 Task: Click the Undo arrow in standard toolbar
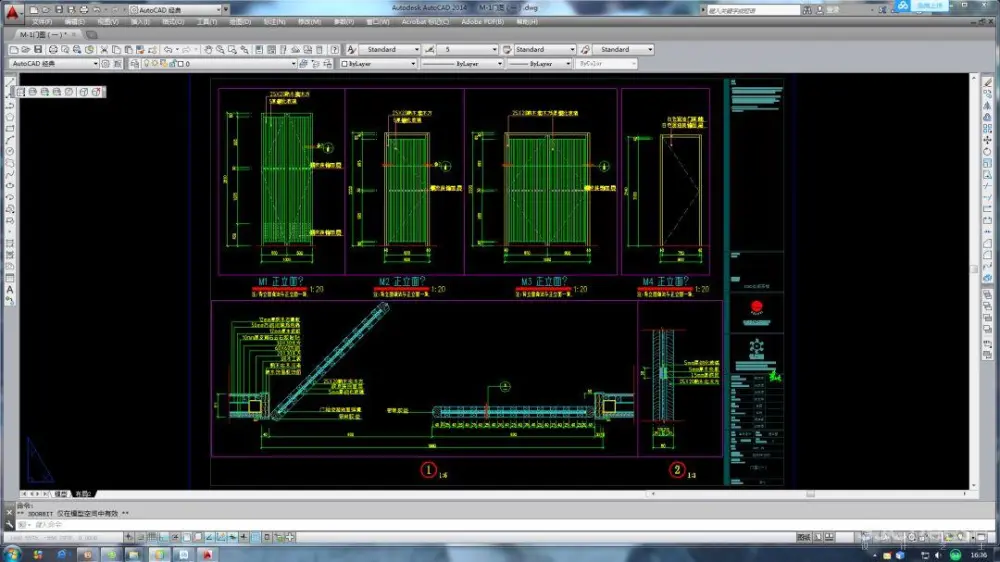168,49
